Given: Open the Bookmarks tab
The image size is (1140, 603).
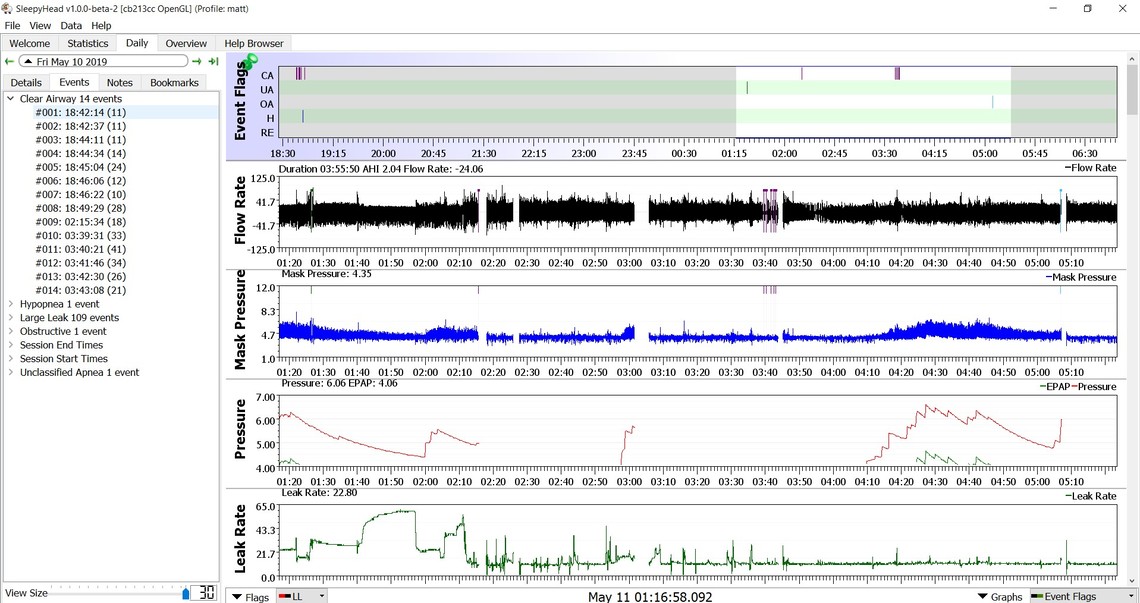Looking at the screenshot, I should coord(174,83).
